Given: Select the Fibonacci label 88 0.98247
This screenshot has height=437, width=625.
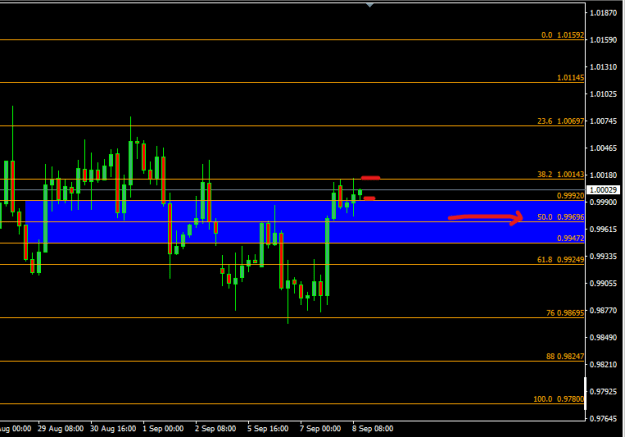Looking at the screenshot, I should tap(565, 356).
